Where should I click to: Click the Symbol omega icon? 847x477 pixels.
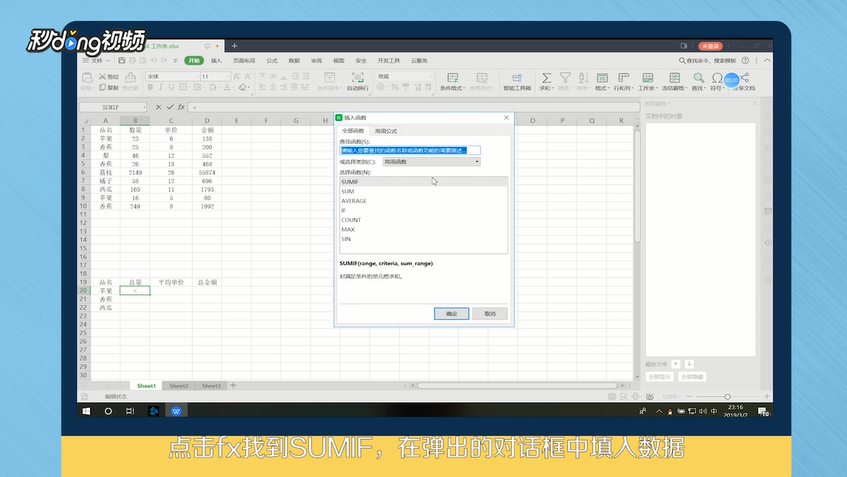(717, 78)
